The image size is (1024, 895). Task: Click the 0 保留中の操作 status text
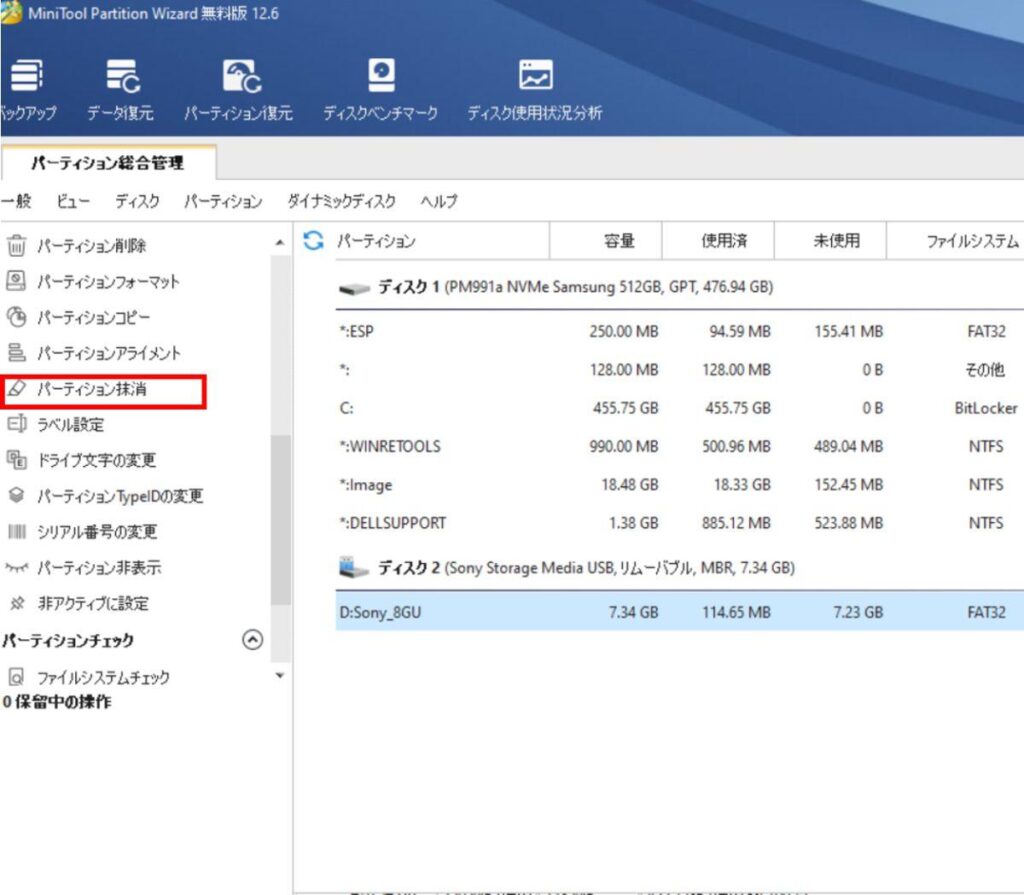pos(57,702)
